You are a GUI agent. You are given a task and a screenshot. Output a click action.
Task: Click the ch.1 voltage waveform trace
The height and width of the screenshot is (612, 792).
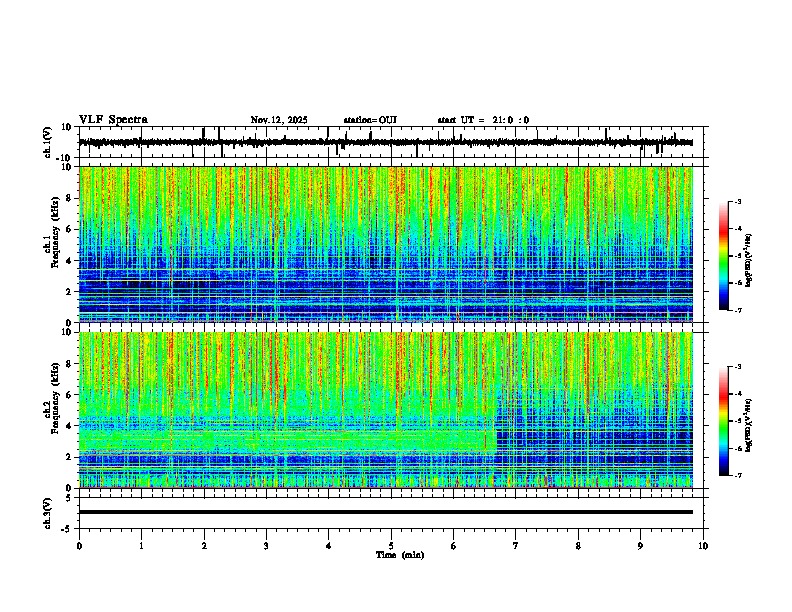click(385, 142)
